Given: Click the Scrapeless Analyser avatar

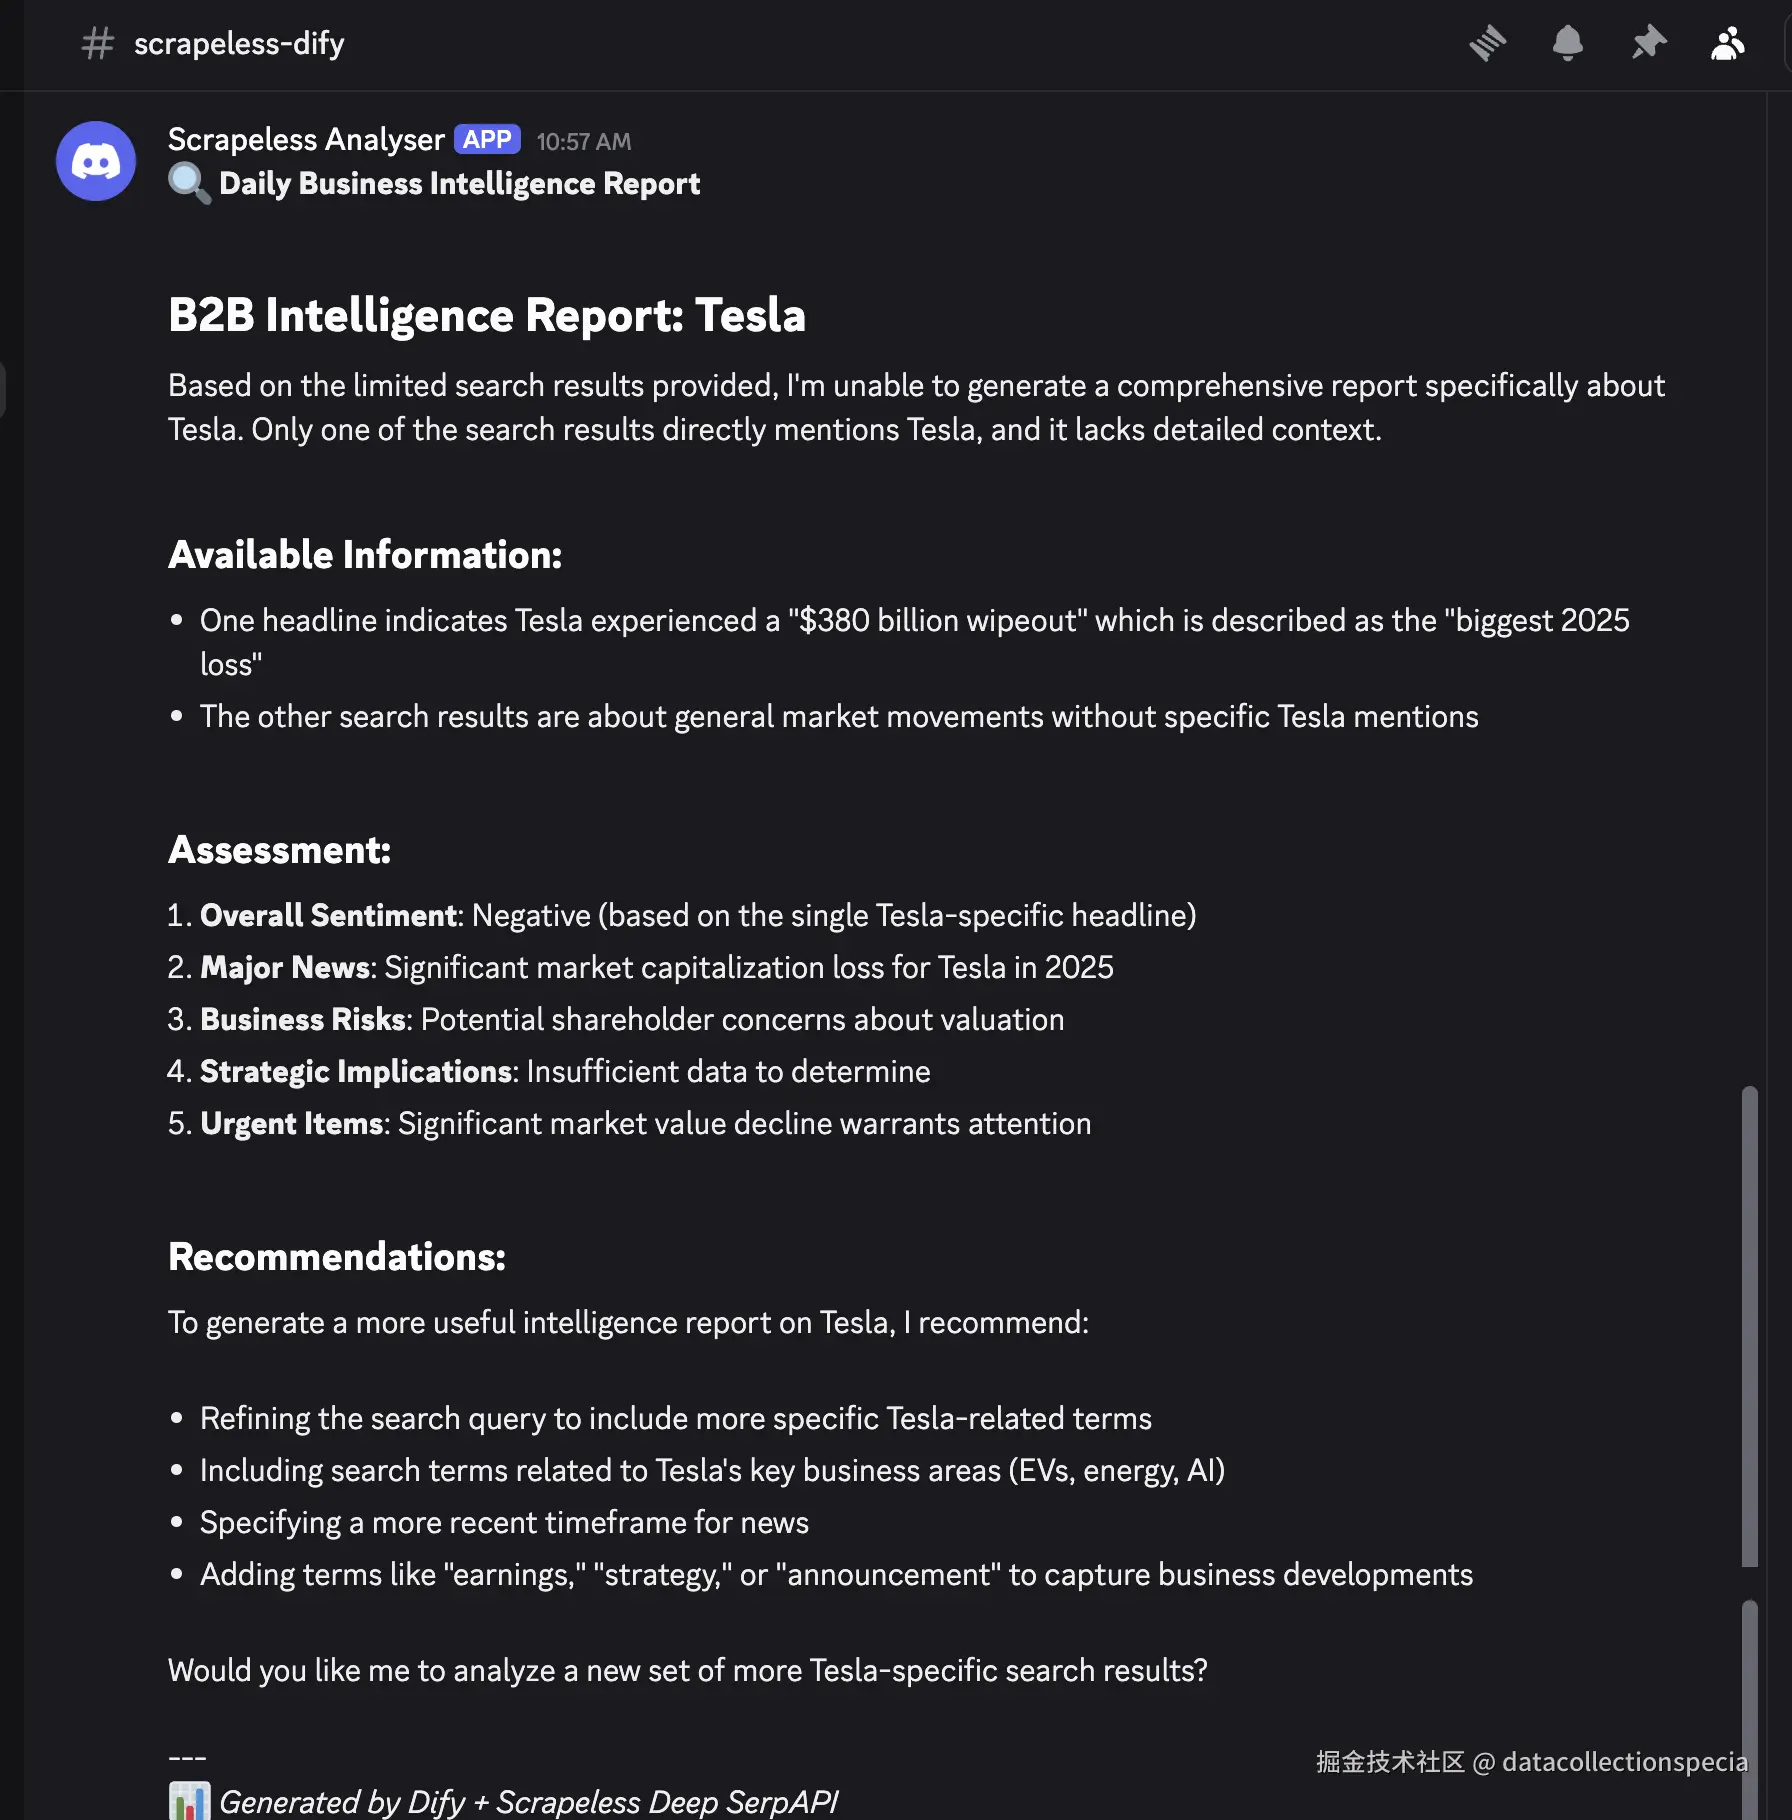Looking at the screenshot, I should click(96, 161).
